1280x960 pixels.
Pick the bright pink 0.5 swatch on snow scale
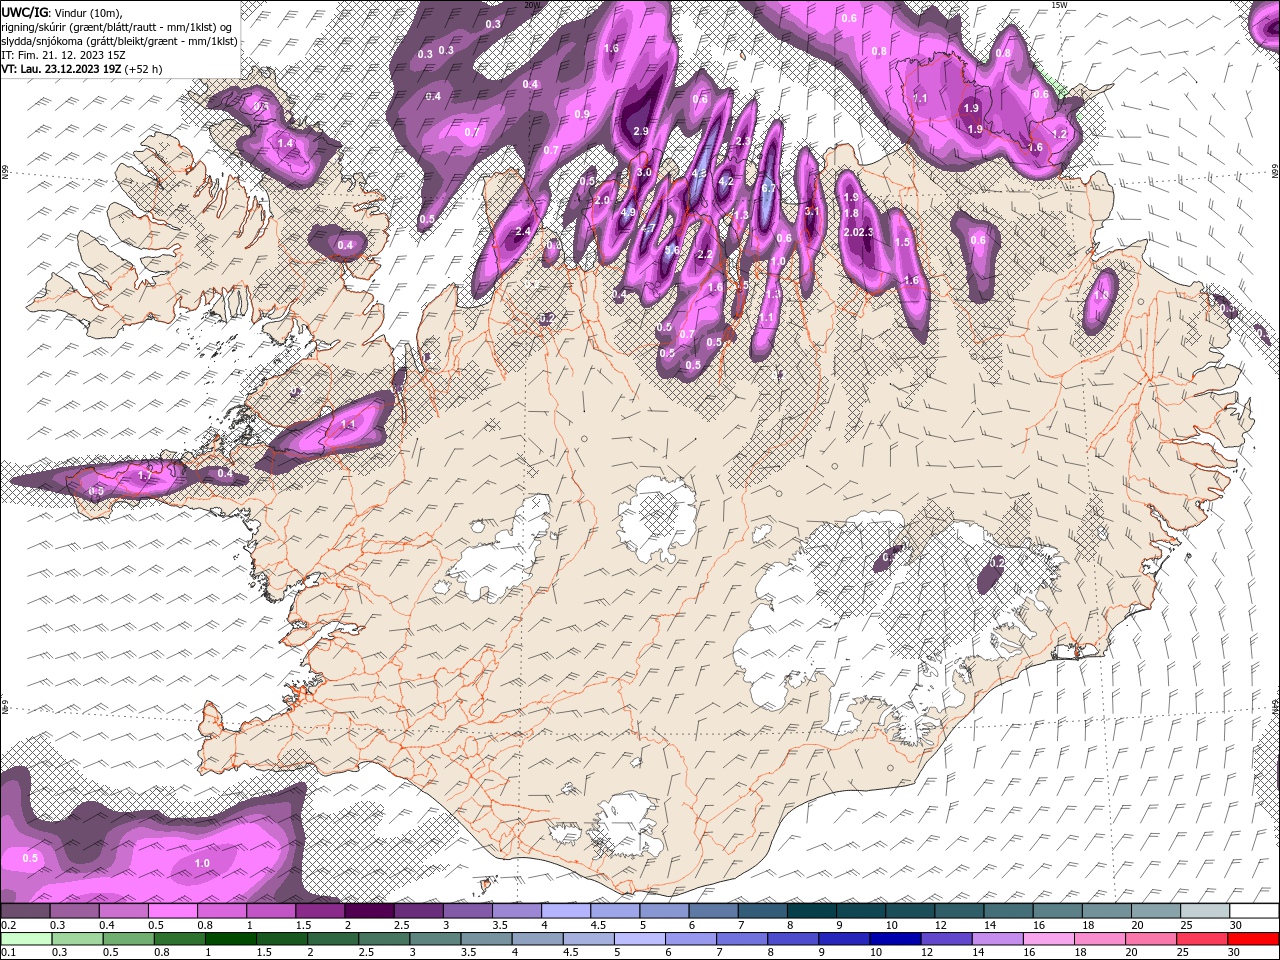[173, 911]
